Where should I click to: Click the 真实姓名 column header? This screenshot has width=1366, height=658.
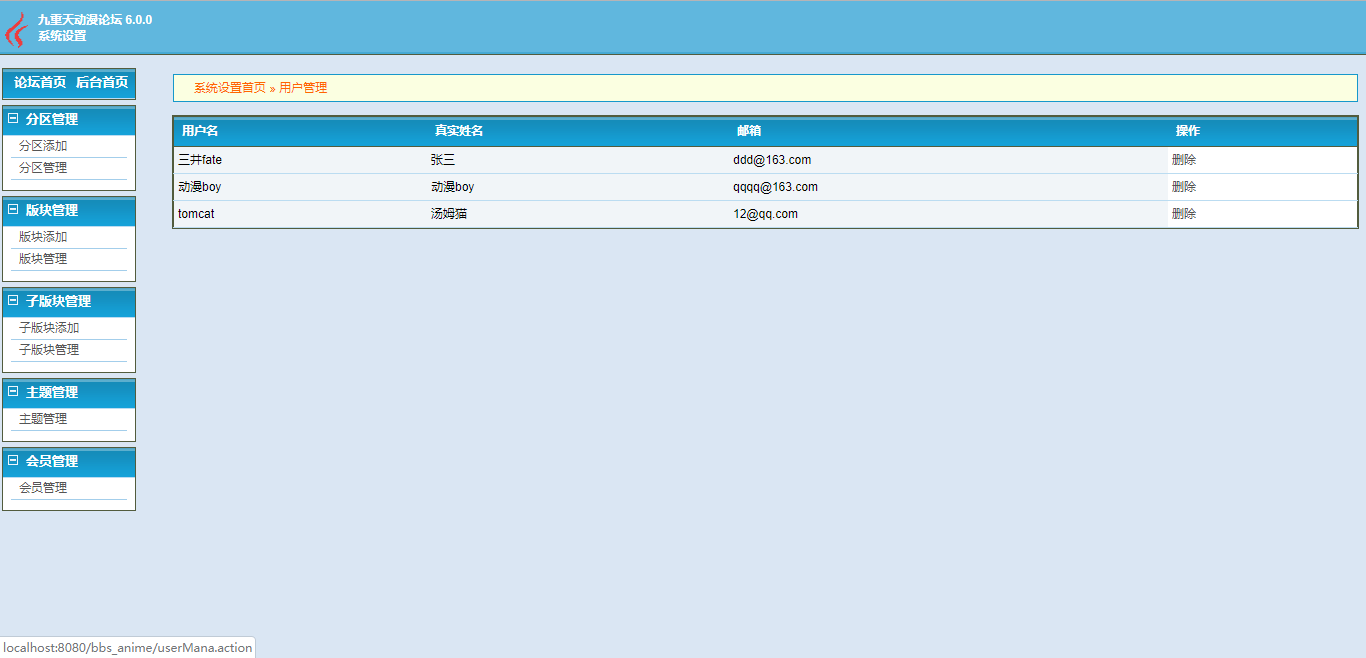tap(459, 131)
